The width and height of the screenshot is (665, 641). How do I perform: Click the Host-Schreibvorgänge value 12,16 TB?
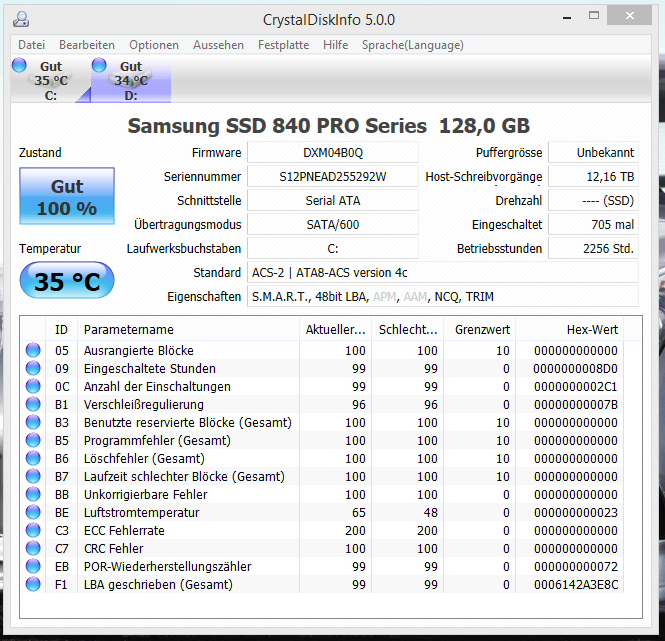tap(593, 176)
